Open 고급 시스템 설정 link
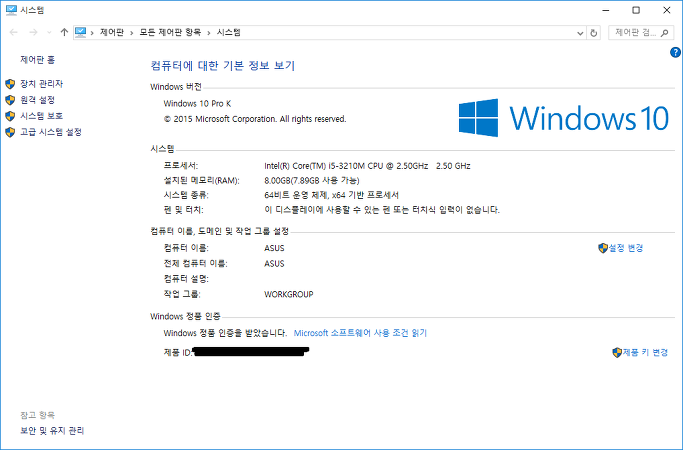683x450 pixels. click(51, 132)
